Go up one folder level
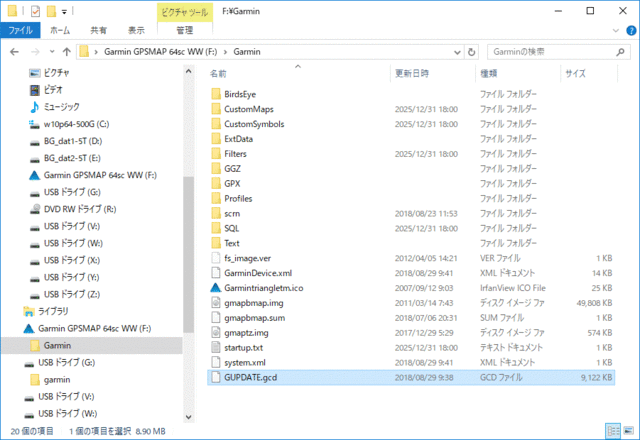Viewport: 640px width, 440px height. [x=67, y=52]
